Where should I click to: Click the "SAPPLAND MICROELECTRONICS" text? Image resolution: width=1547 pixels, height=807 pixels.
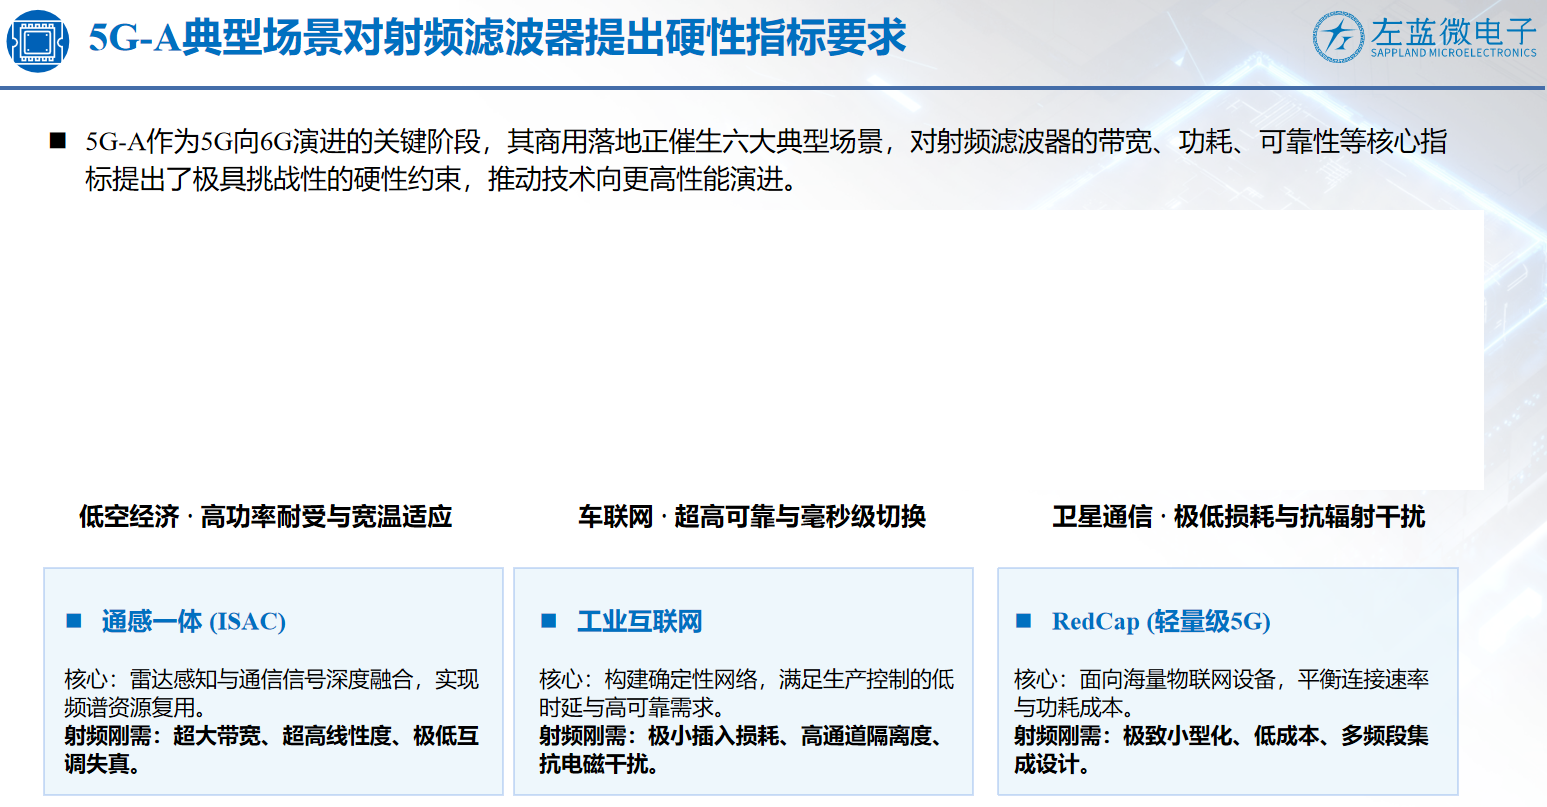1453,53
